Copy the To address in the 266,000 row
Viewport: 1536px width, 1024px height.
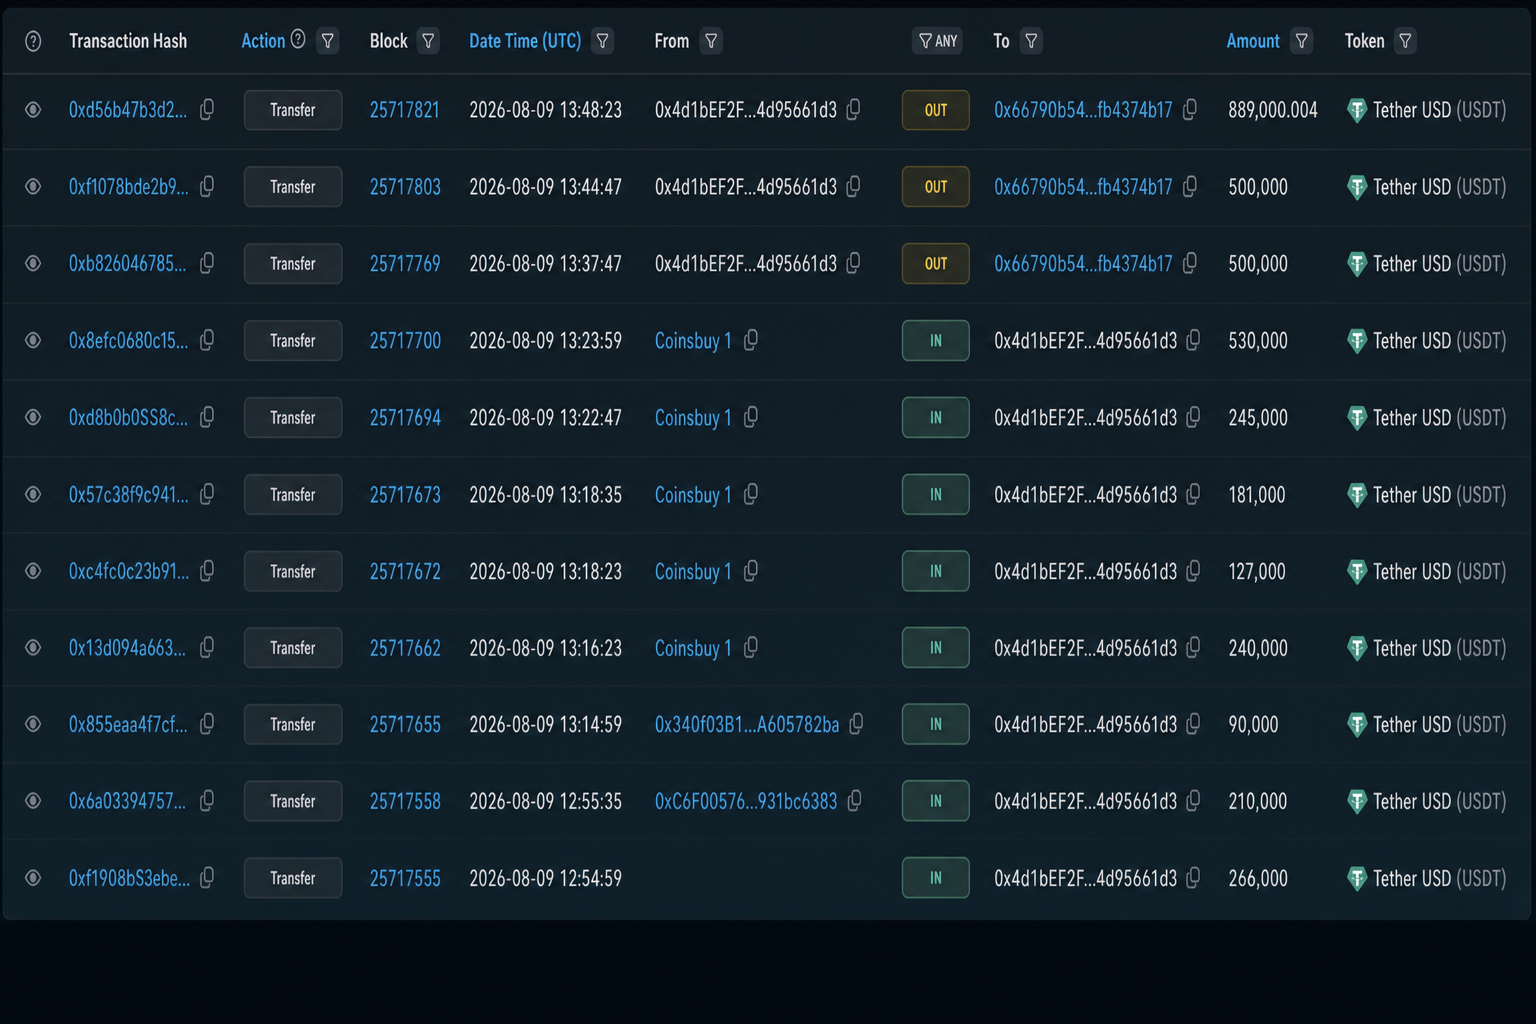point(1193,878)
